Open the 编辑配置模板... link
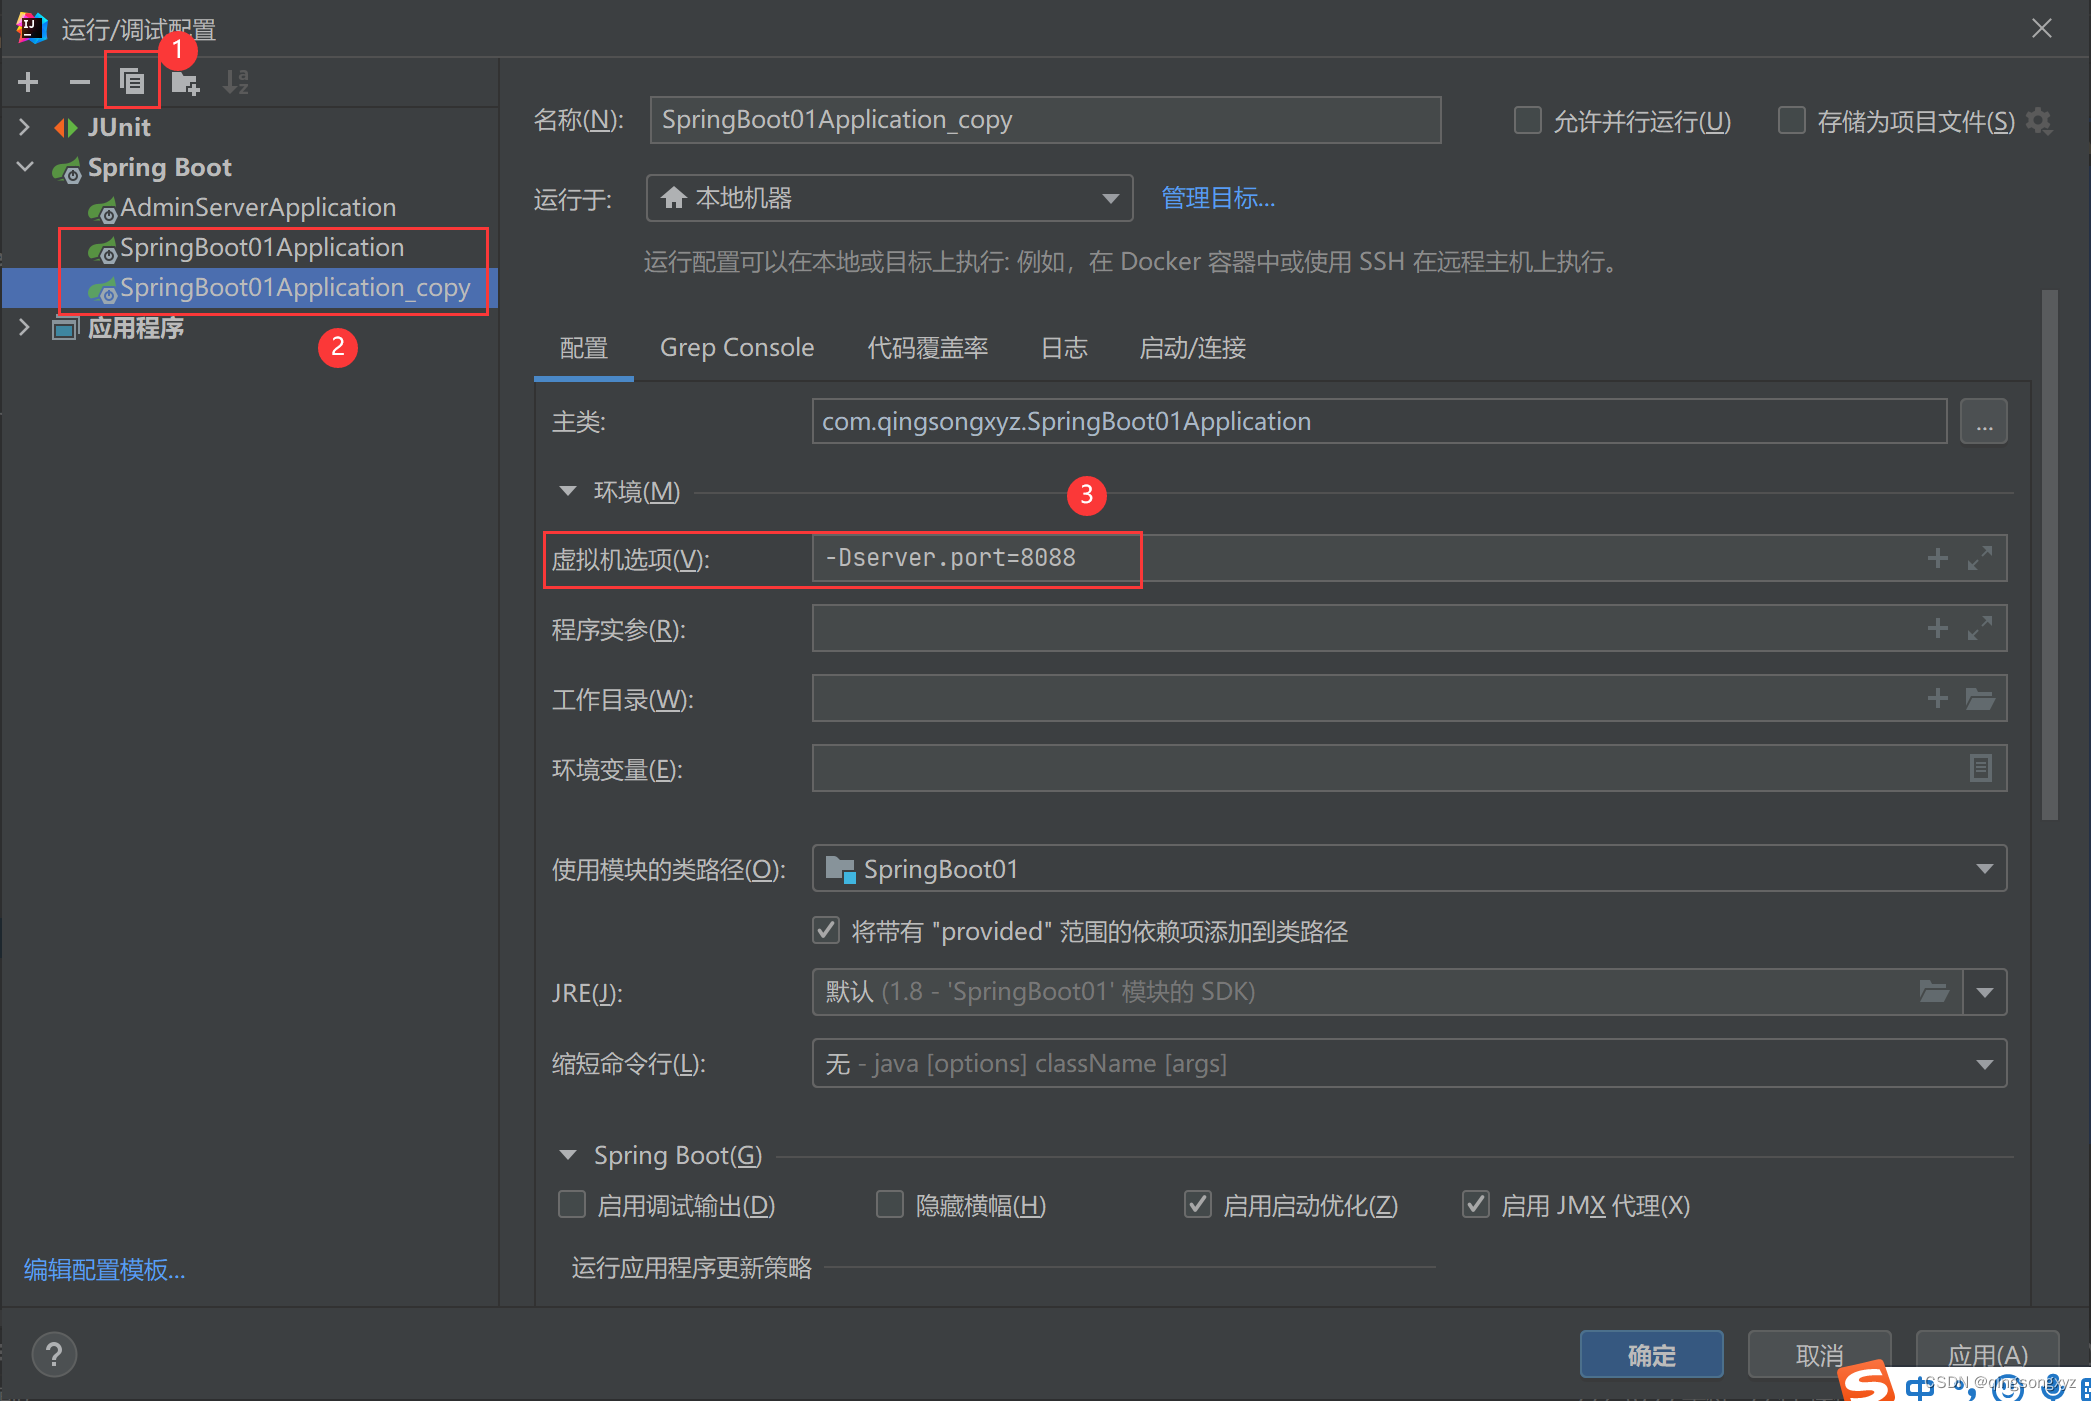Image resolution: width=2091 pixels, height=1401 pixels. pyautogui.click(x=104, y=1270)
